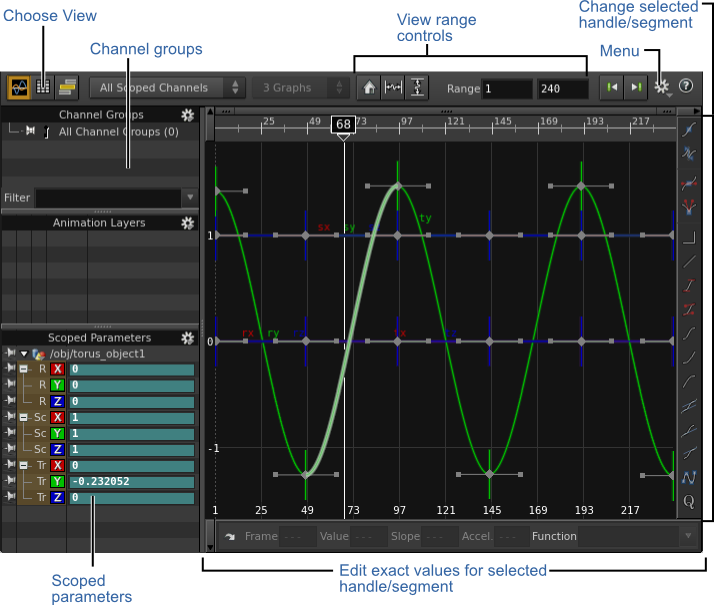Toggle the pin flag for the R X channel
The width and height of the screenshot is (714, 605).
point(9,369)
